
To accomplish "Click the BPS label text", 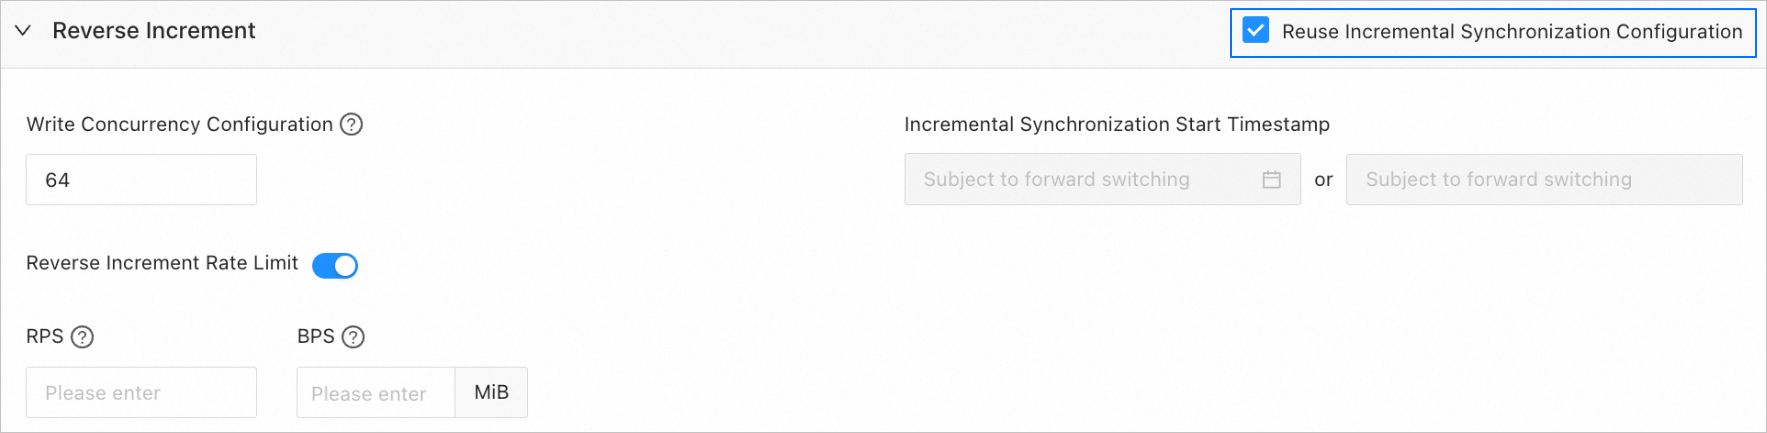I will pyautogui.click(x=316, y=336).
